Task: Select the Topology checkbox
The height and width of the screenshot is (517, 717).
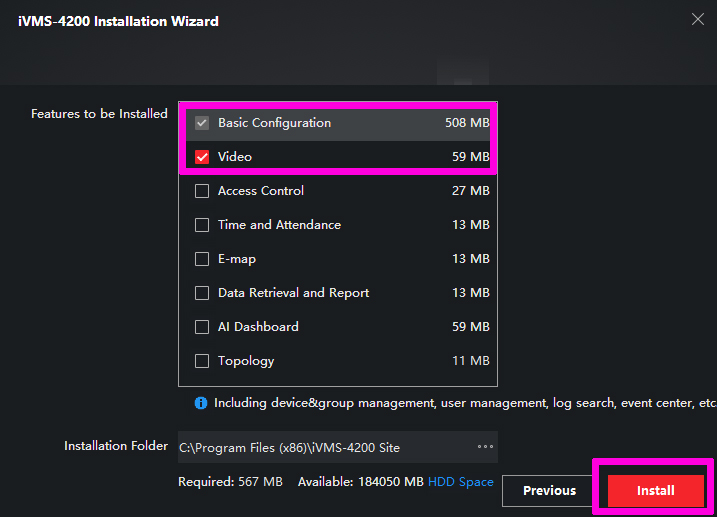Action: [202, 361]
